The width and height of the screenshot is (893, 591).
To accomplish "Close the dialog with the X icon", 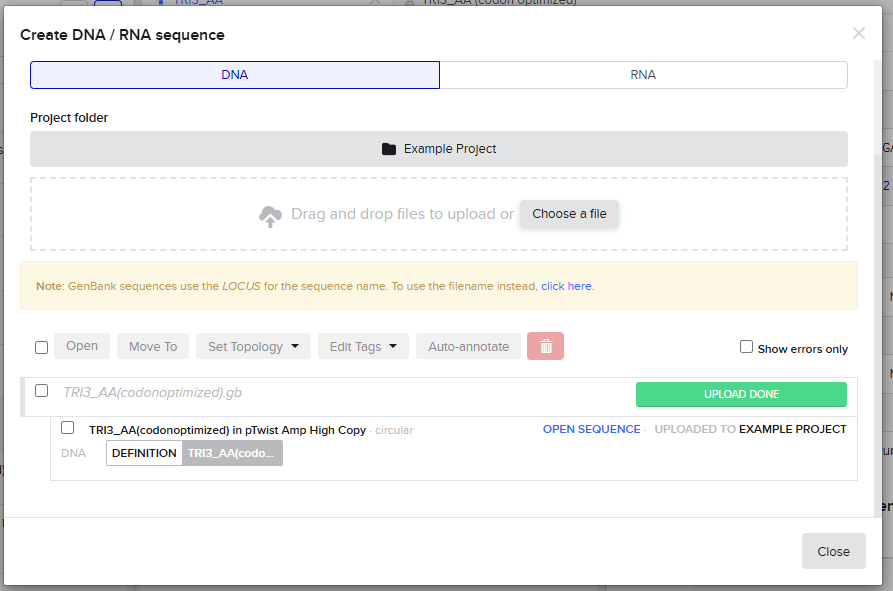I will click(x=858, y=33).
